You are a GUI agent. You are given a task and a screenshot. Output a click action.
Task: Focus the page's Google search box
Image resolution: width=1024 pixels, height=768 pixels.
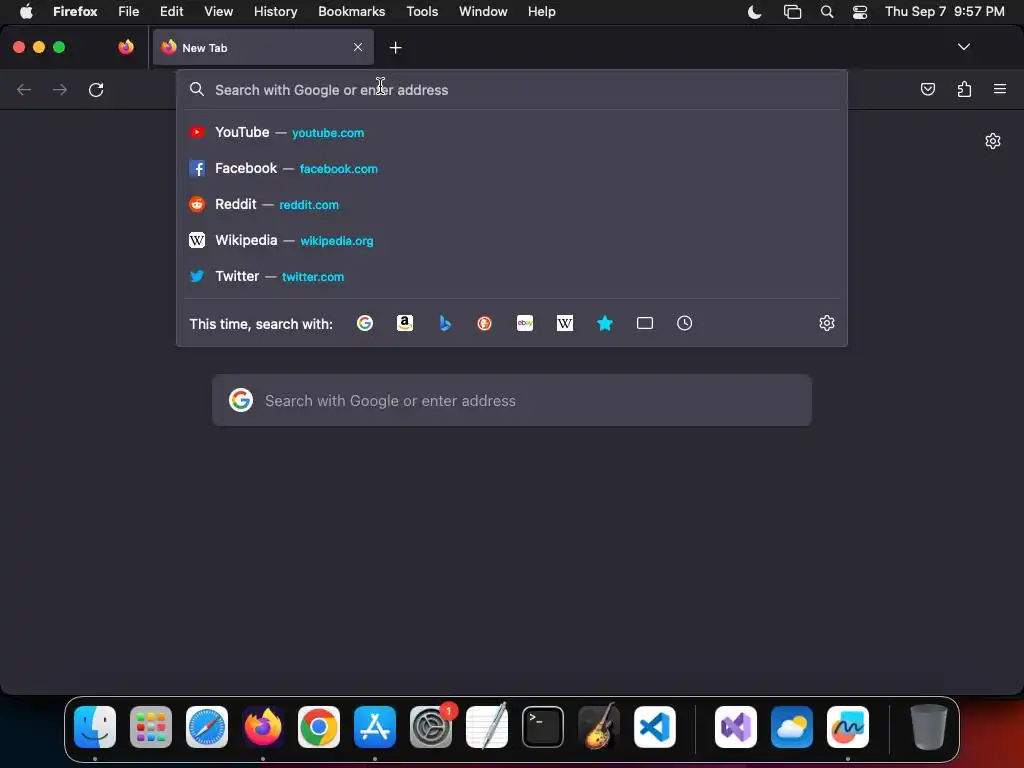pyautogui.click(x=512, y=400)
